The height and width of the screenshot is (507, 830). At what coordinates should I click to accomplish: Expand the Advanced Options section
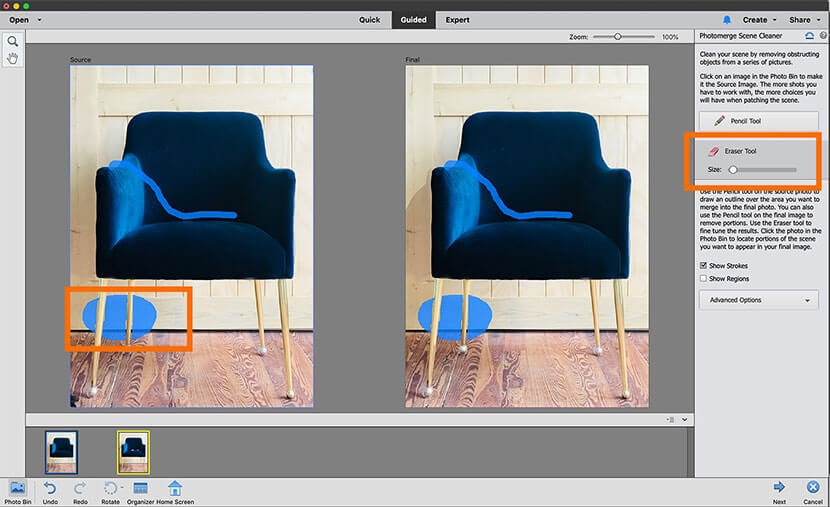pos(758,300)
